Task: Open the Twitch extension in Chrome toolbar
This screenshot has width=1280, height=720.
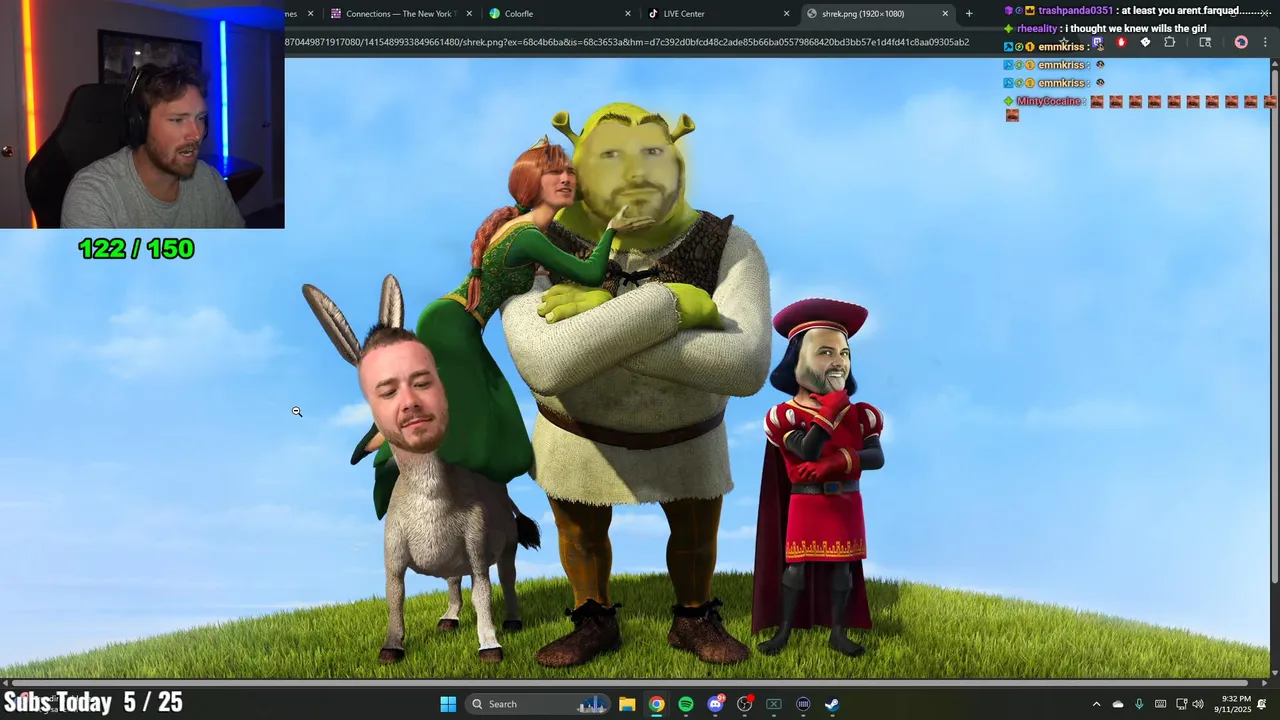Action: click(x=1097, y=42)
